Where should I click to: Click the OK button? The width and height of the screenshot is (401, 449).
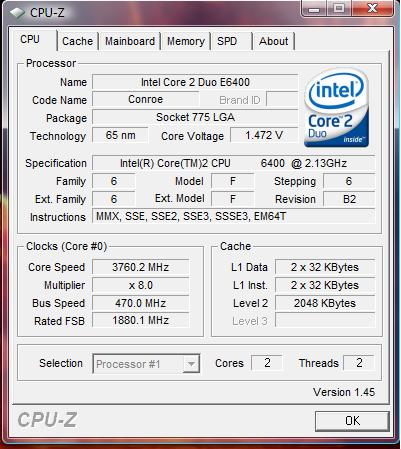coord(352,421)
